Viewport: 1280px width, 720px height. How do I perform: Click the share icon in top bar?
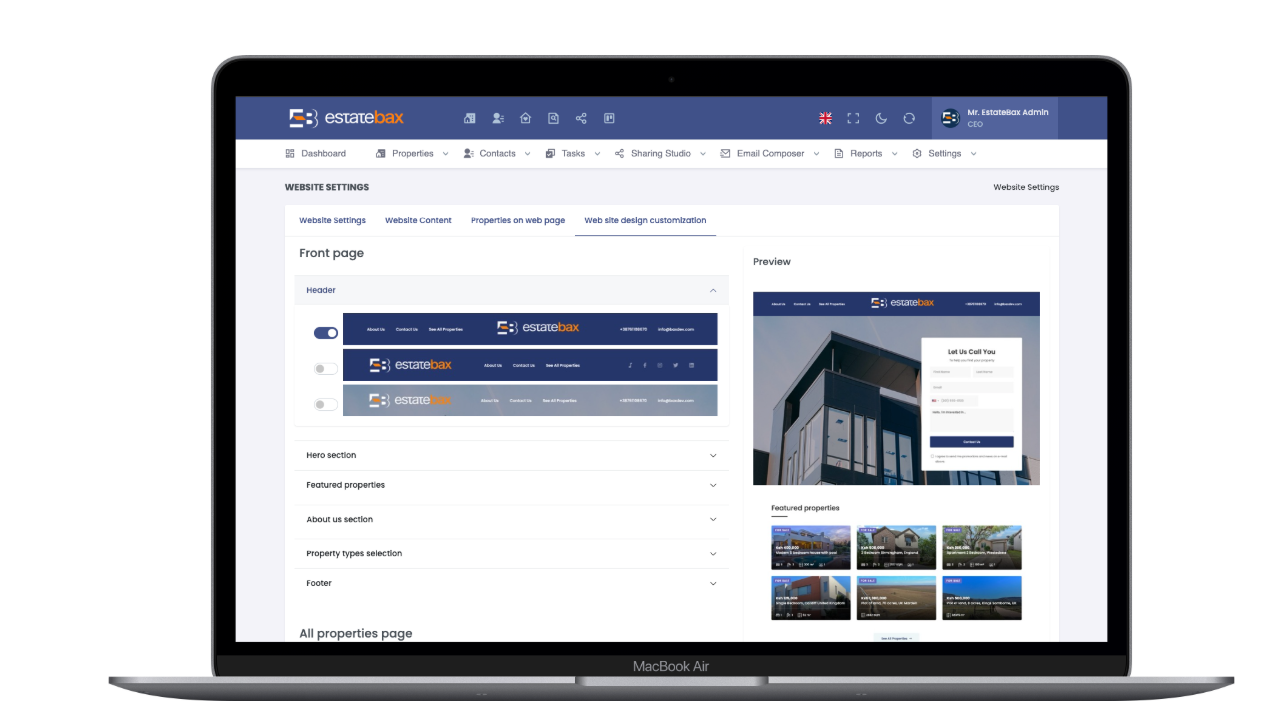[581, 118]
